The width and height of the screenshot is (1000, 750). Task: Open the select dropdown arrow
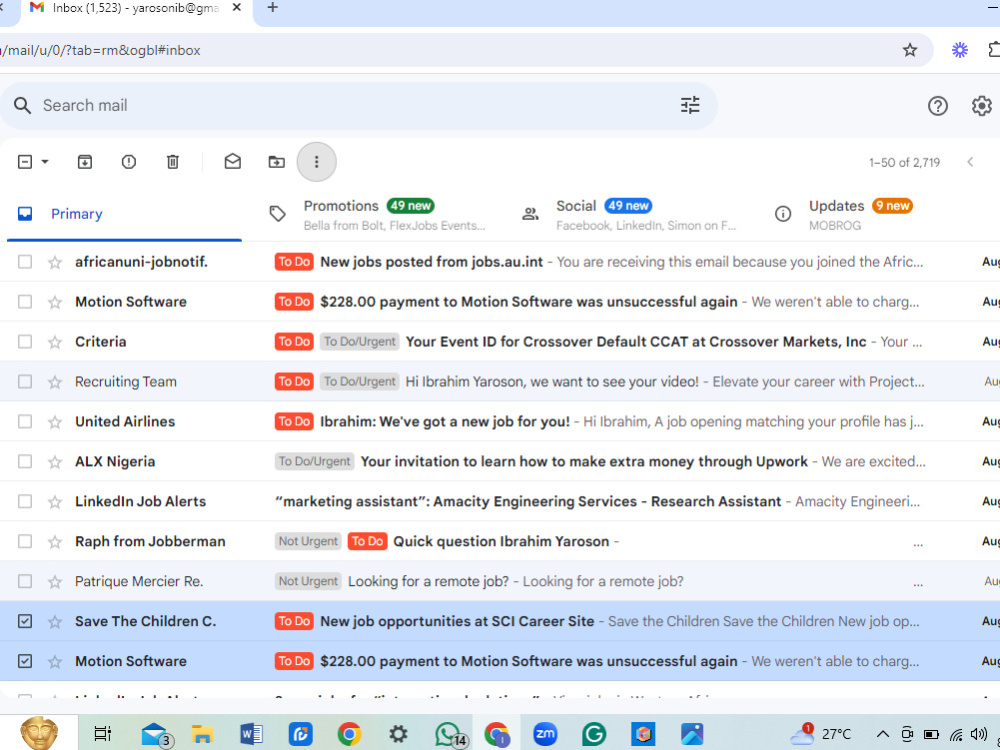click(45, 162)
